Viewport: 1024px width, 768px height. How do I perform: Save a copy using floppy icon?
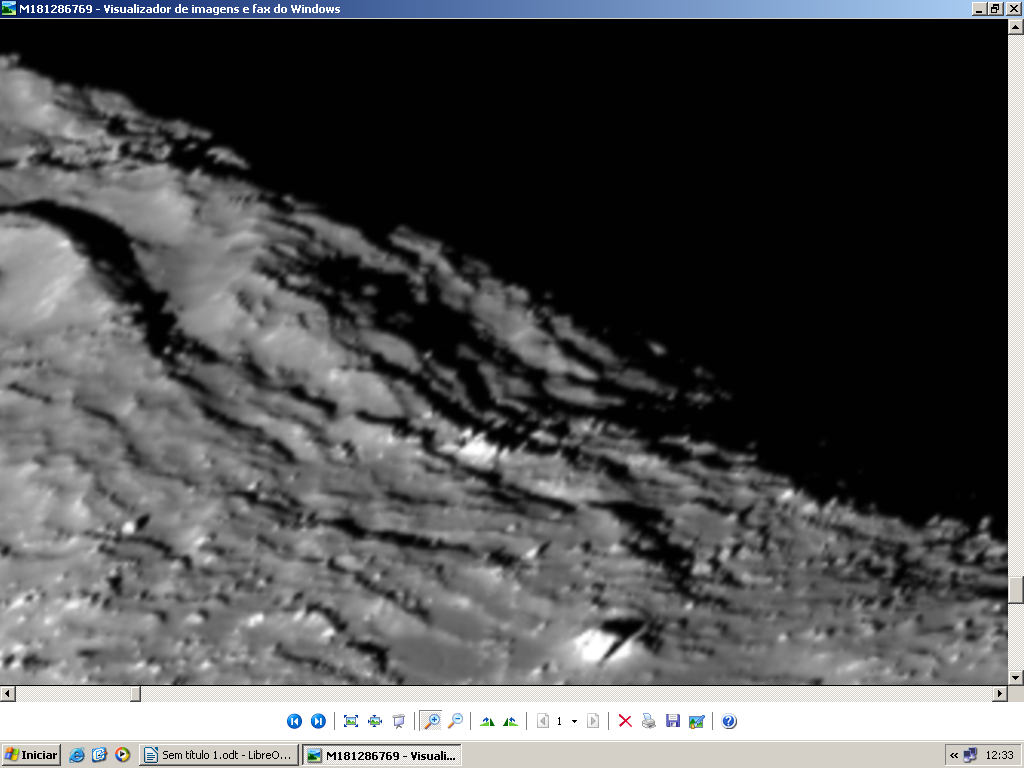point(673,721)
